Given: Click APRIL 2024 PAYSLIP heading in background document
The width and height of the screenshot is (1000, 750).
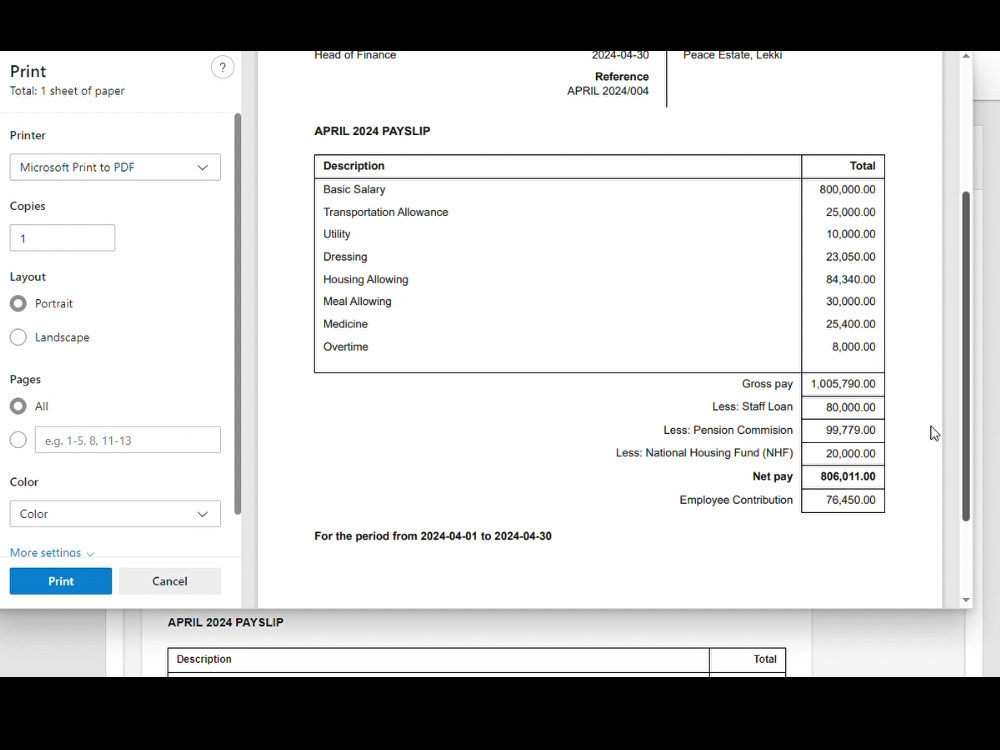Looking at the screenshot, I should tap(225, 622).
